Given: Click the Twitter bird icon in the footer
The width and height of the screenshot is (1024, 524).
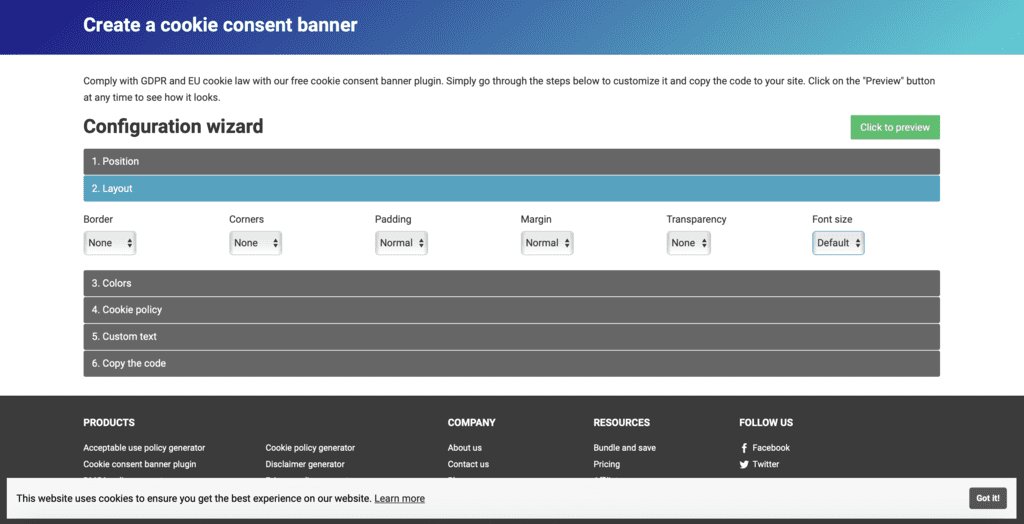Looking at the screenshot, I should pyautogui.click(x=744, y=465).
